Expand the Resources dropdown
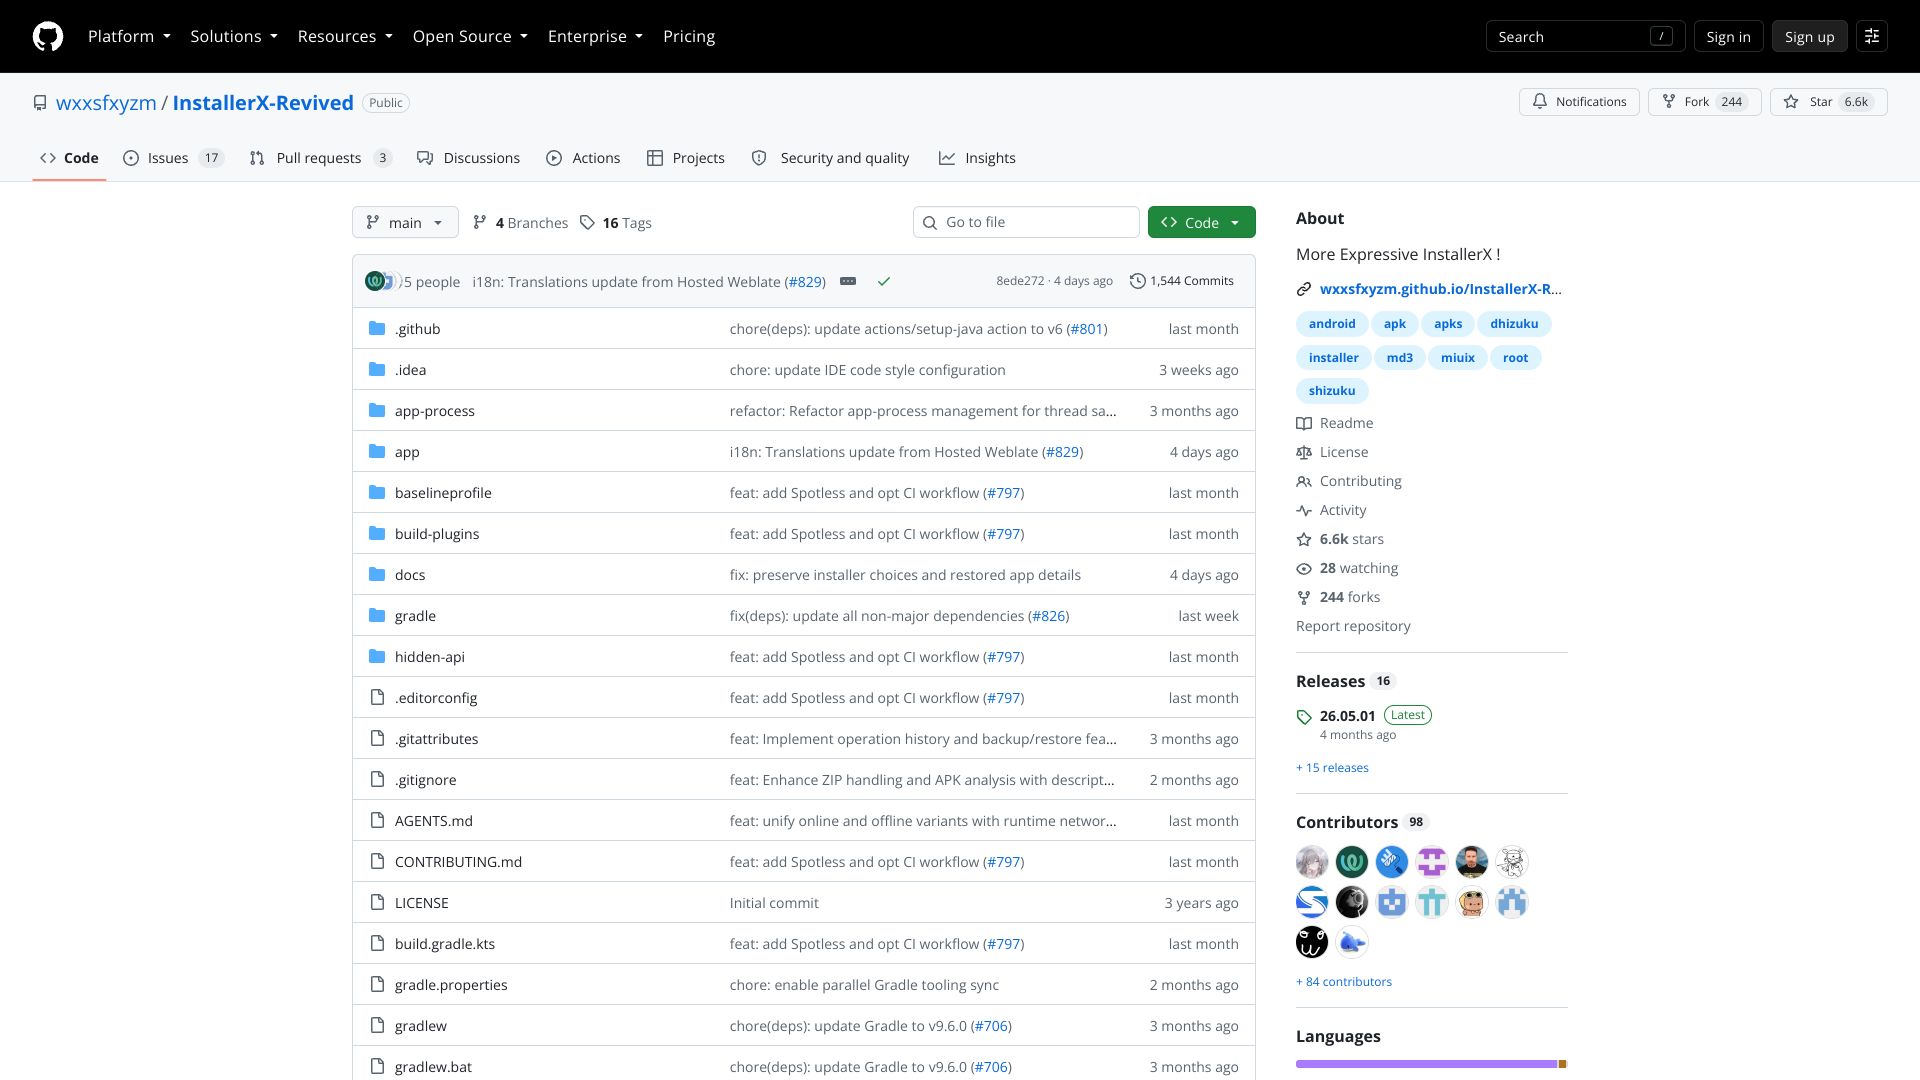This screenshot has width=1920, height=1080. [345, 37]
